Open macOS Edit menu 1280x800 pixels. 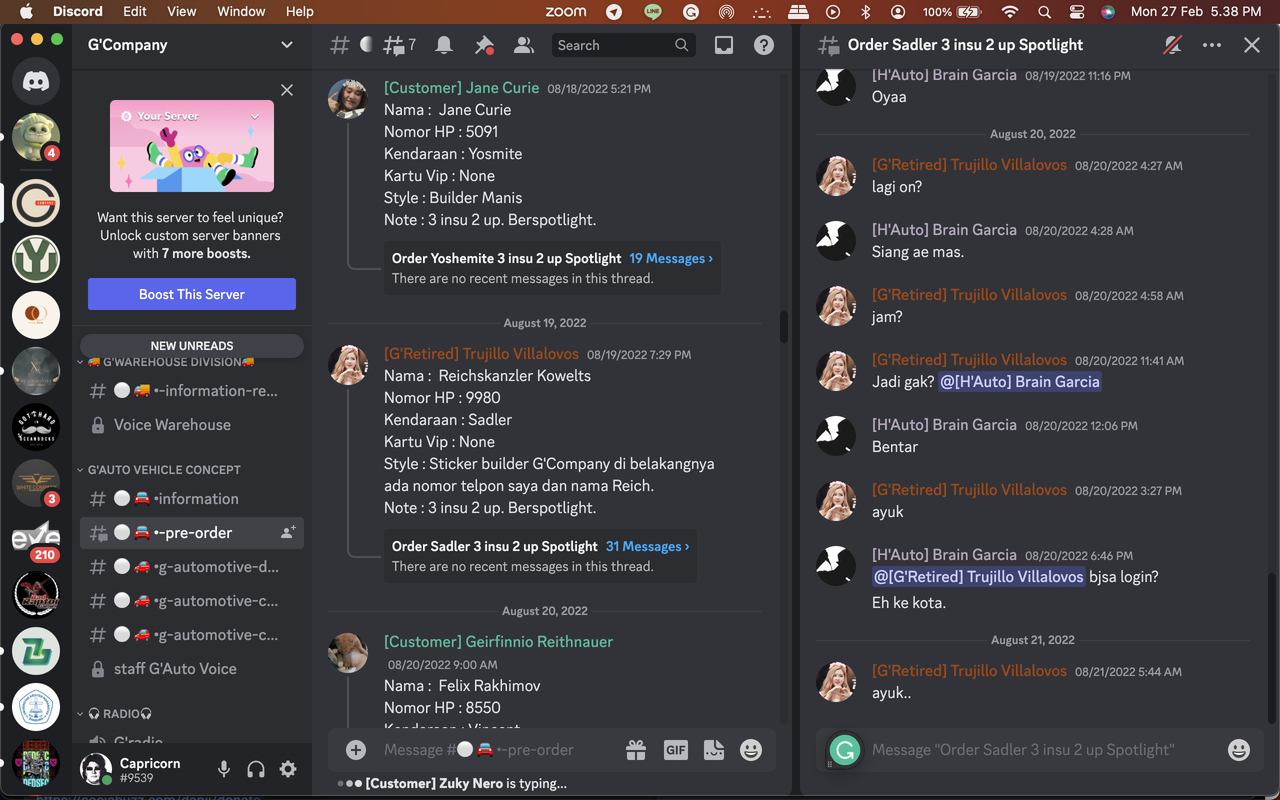click(135, 11)
